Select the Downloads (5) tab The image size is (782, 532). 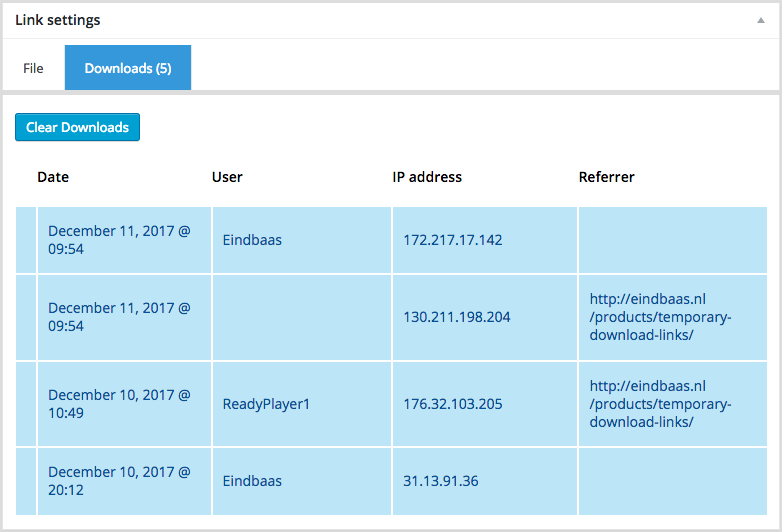pos(127,68)
